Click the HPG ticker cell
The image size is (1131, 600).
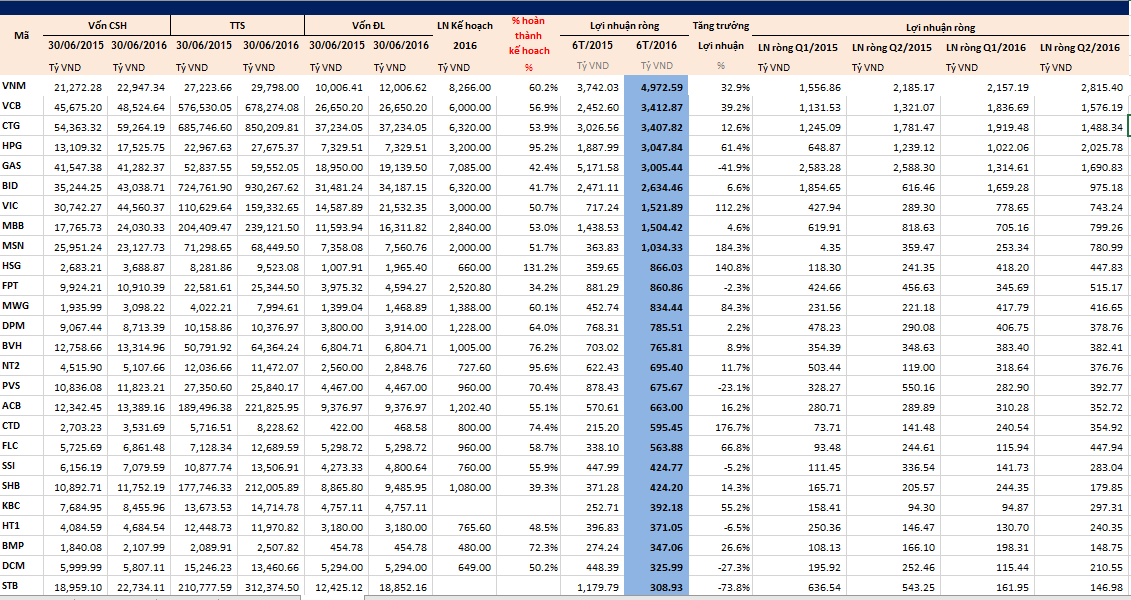[12, 146]
